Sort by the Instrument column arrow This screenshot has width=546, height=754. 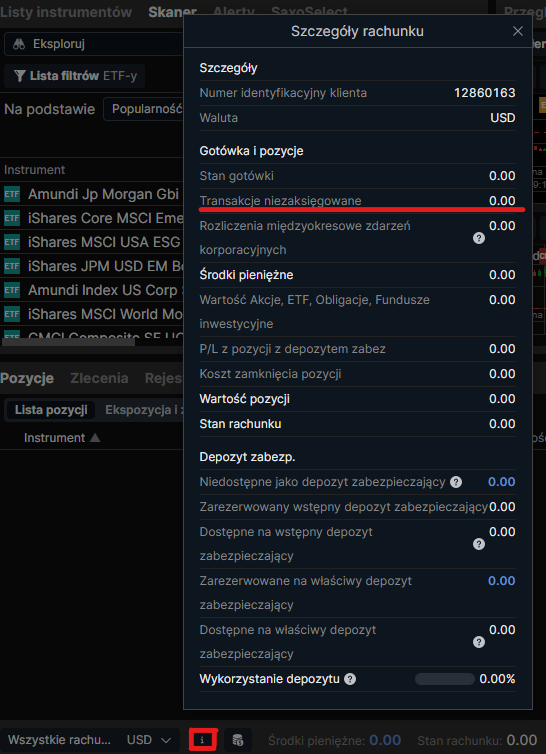[x=95, y=438]
